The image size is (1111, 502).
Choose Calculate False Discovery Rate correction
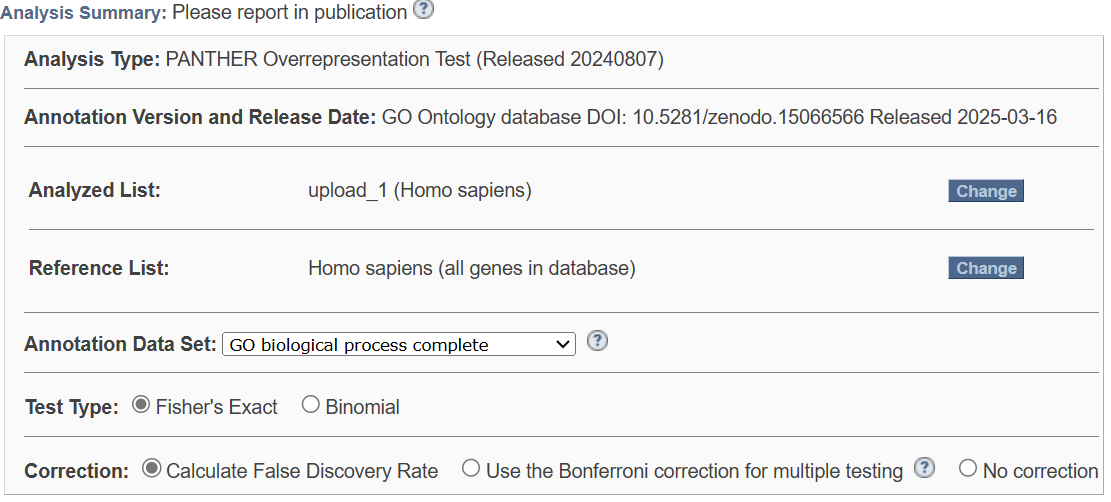click(151, 469)
